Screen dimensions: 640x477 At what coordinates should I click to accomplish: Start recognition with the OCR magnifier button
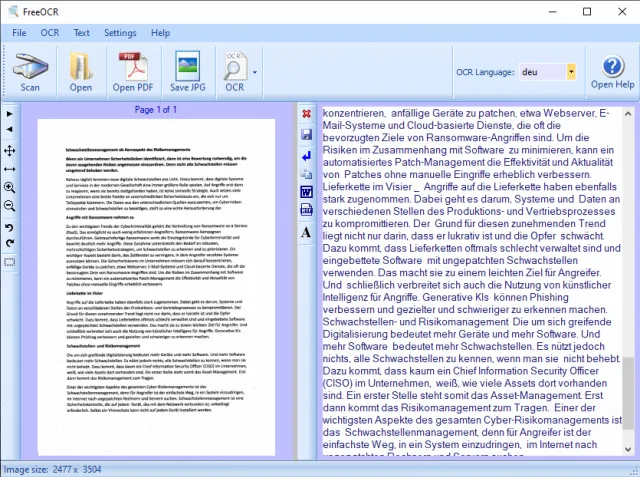pos(235,71)
